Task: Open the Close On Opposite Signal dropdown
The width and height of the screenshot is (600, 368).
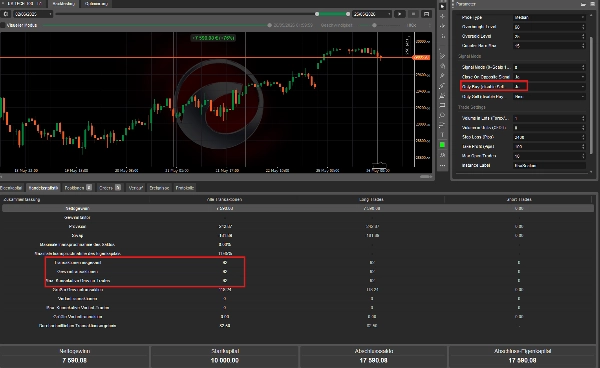Action: point(549,77)
